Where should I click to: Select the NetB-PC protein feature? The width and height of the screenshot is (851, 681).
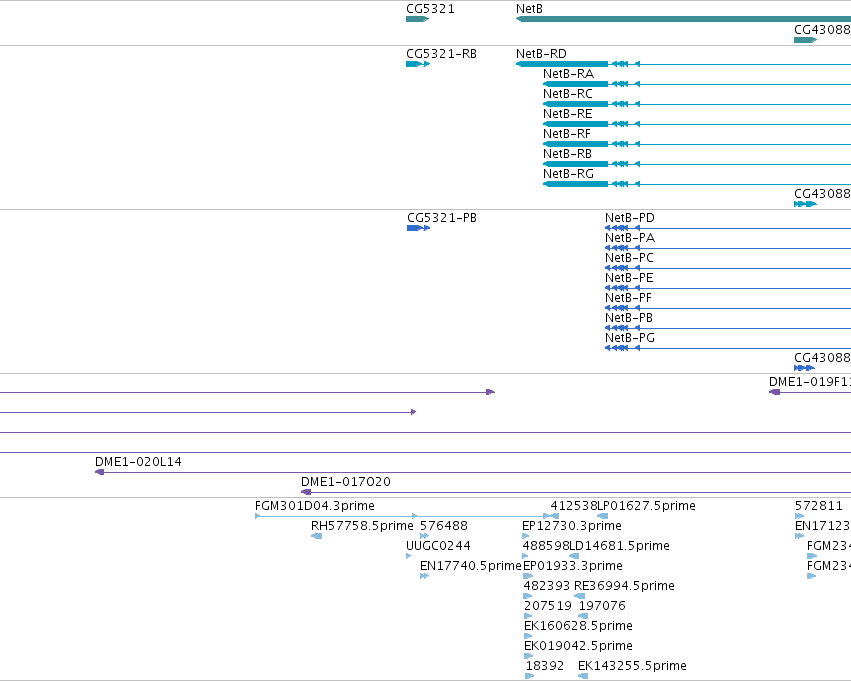point(728,268)
